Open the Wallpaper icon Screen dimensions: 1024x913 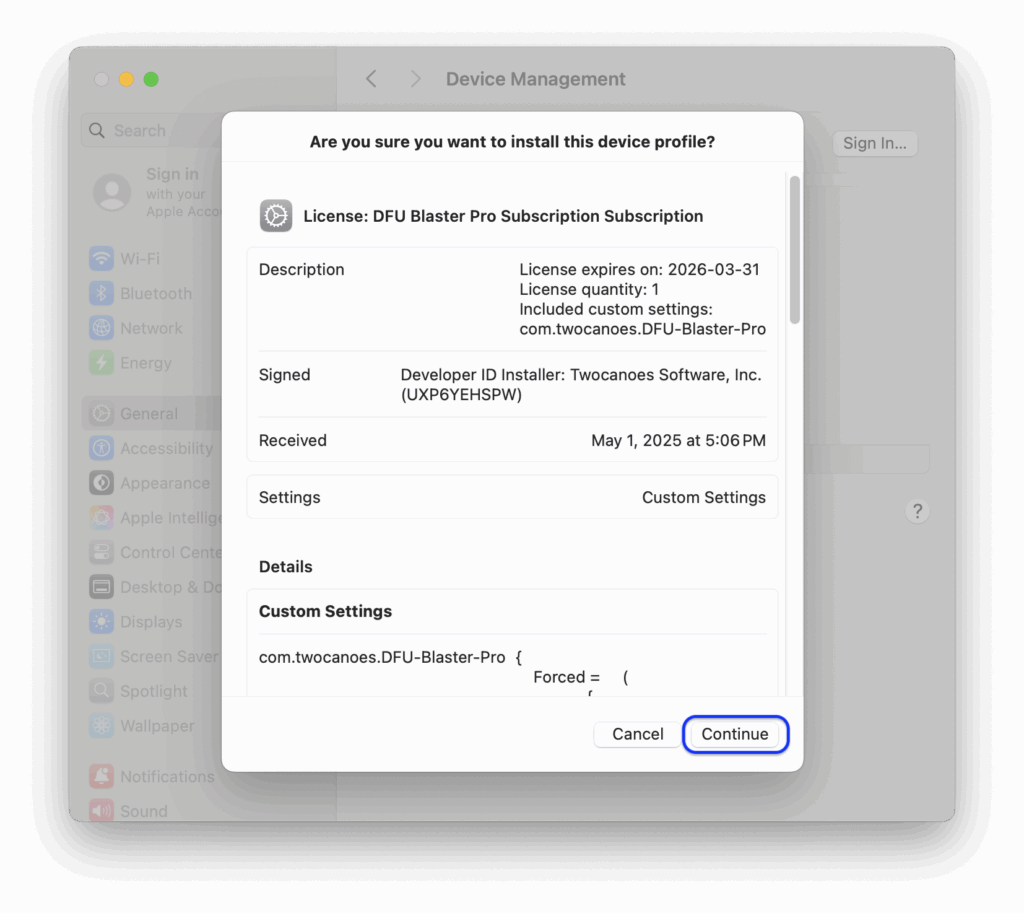click(101, 725)
